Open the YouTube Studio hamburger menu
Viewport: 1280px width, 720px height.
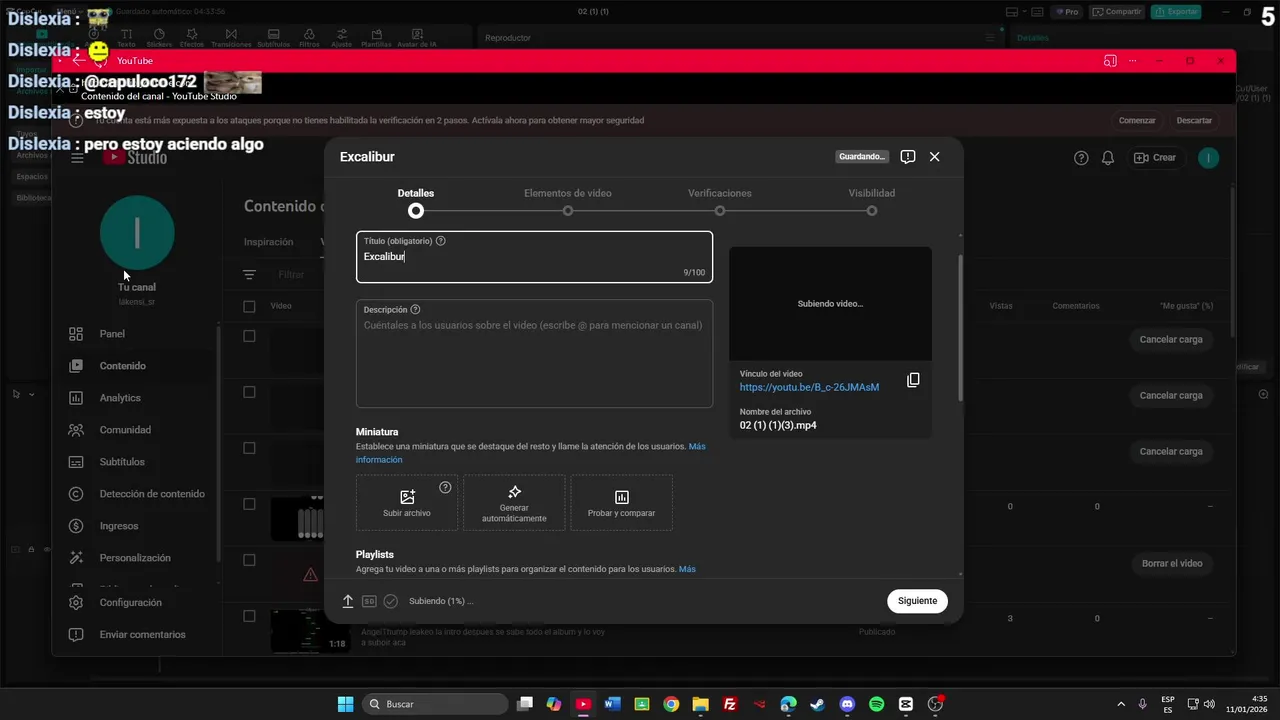click(78, 158)
